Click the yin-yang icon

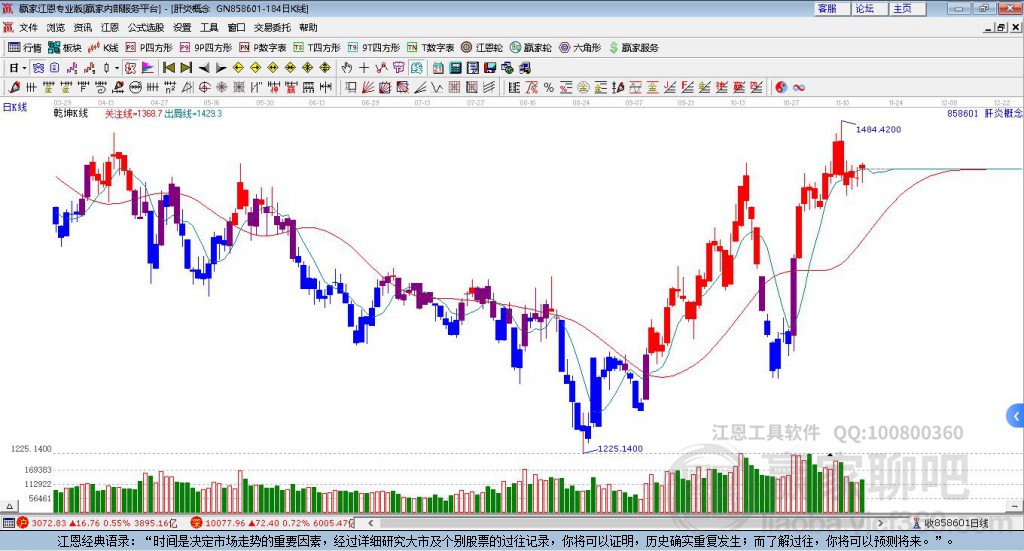click(x=781, y=87)
